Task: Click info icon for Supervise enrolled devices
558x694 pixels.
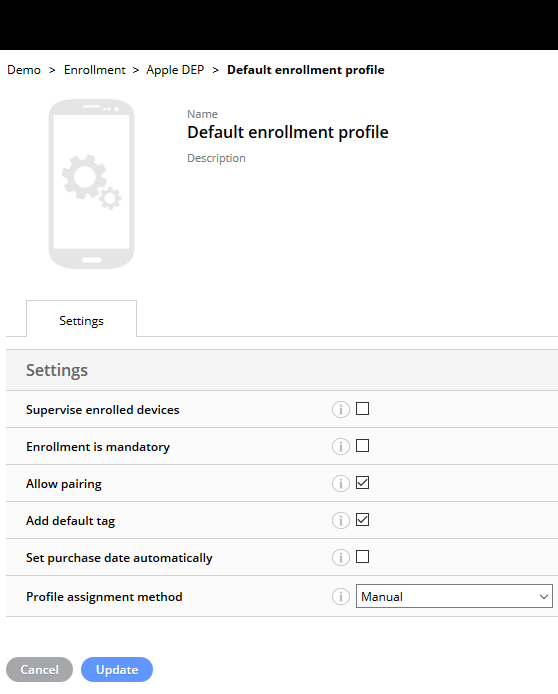Action: 341,409
